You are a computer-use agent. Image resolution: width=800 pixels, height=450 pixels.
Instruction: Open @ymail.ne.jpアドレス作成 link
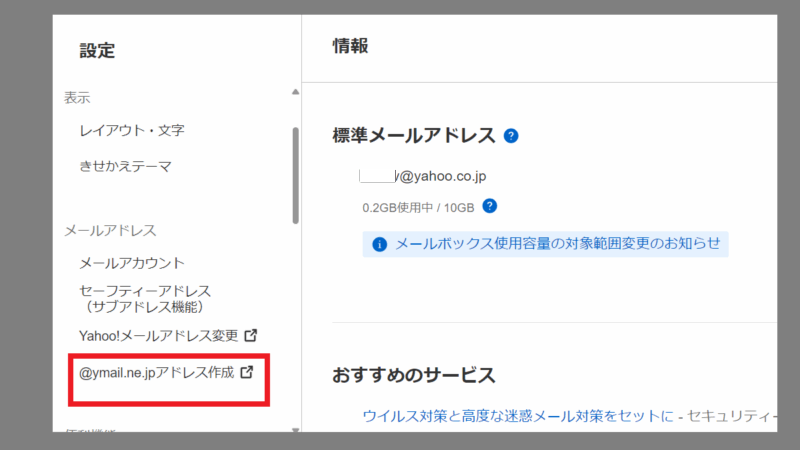(157, 372)
